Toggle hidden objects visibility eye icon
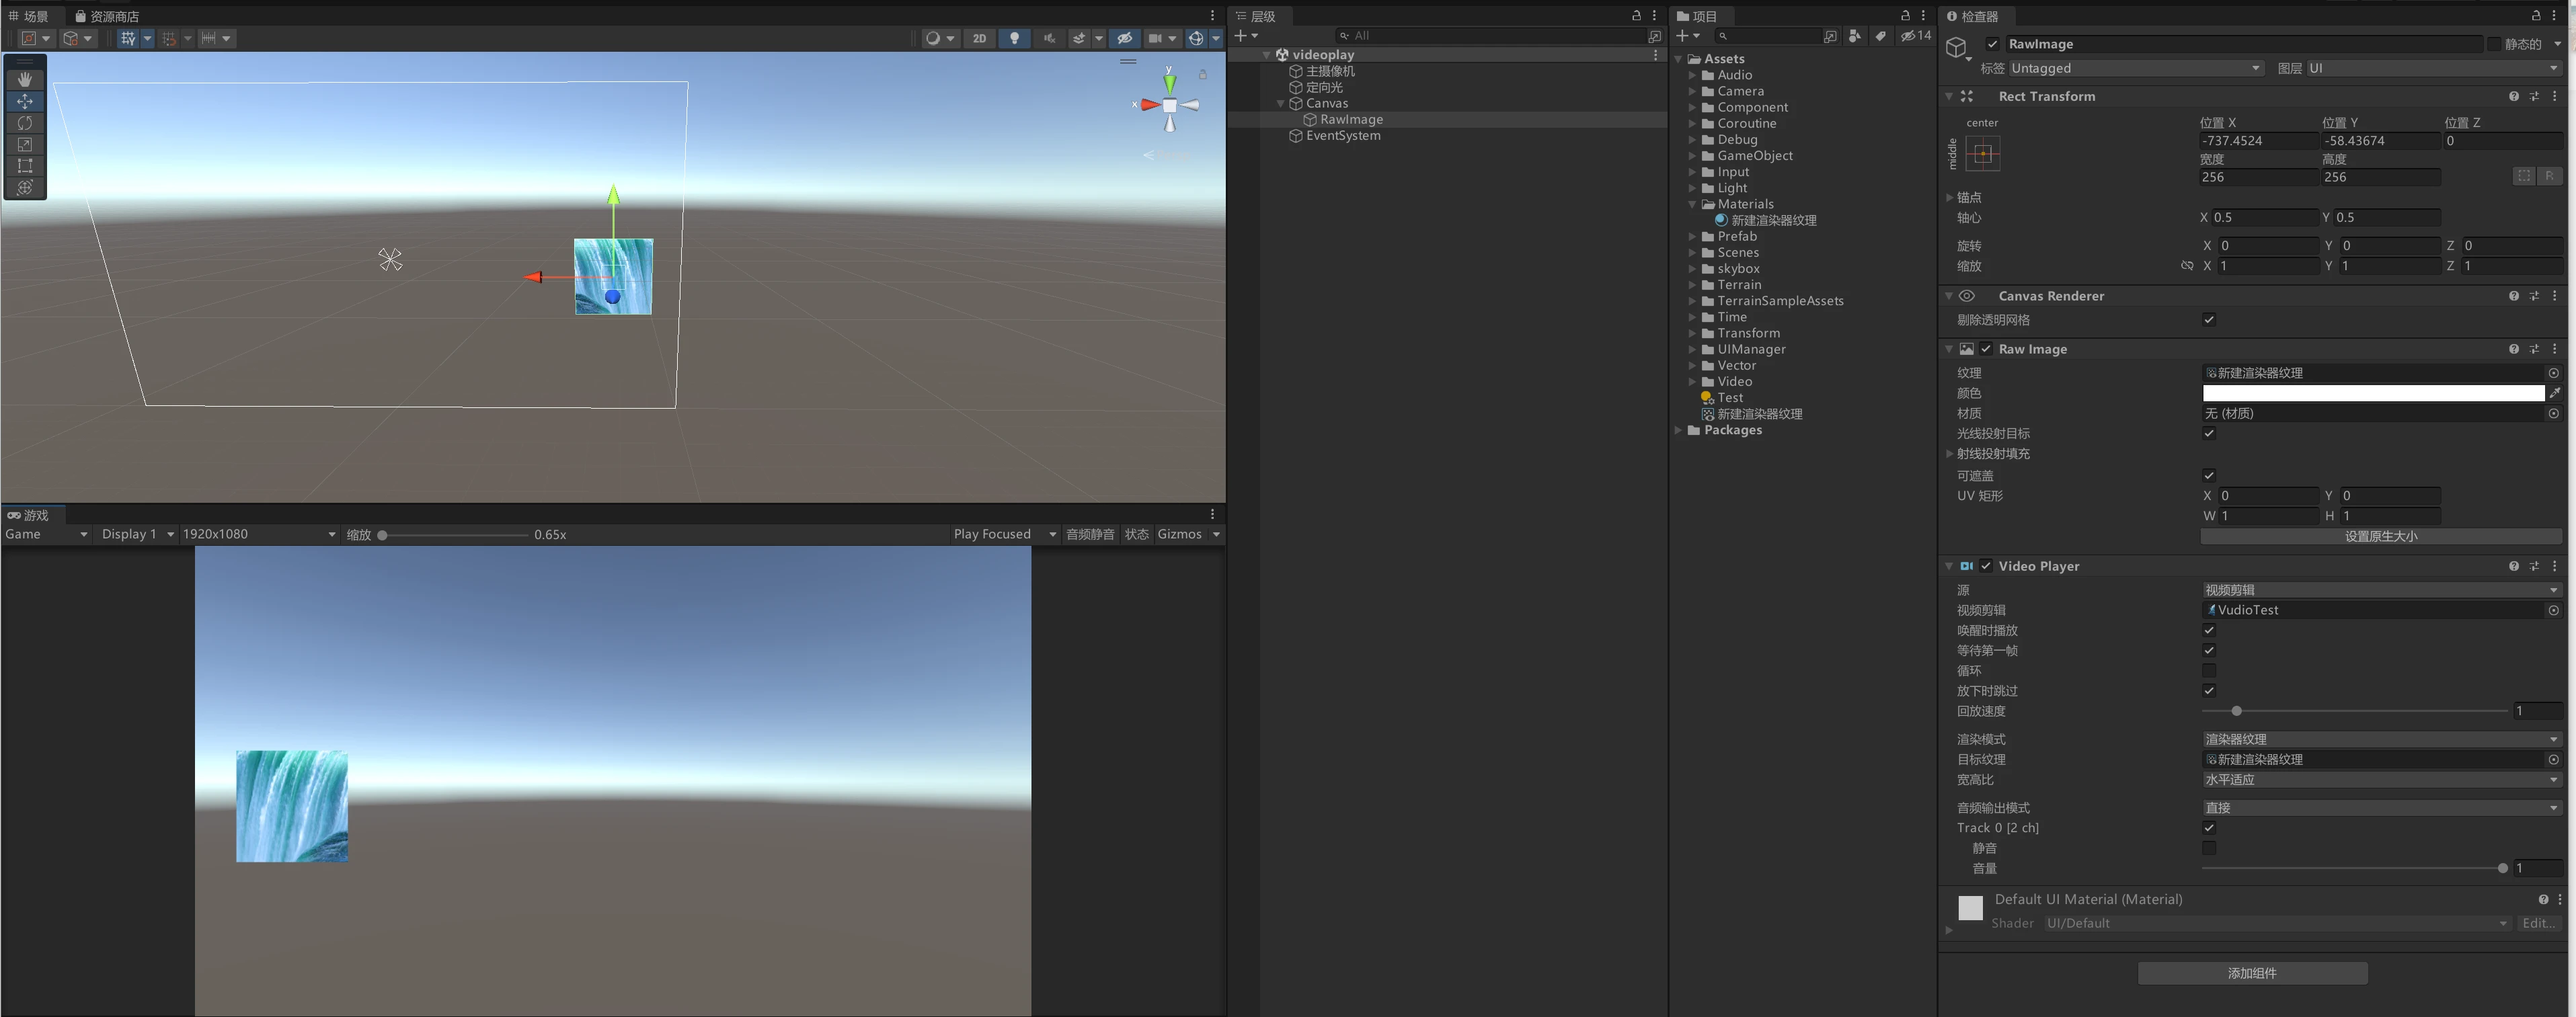The height and width of the screenshot is (1017, 2576). [1124, 38]
